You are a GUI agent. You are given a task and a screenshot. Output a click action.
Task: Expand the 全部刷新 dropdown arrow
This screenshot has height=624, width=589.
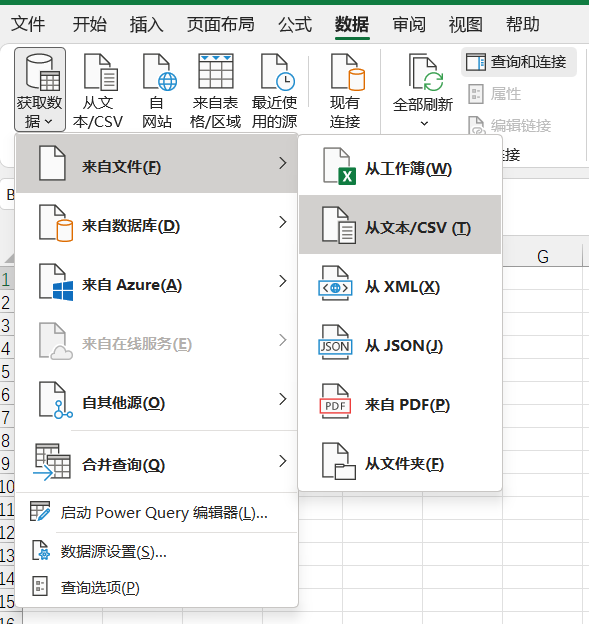424,123
